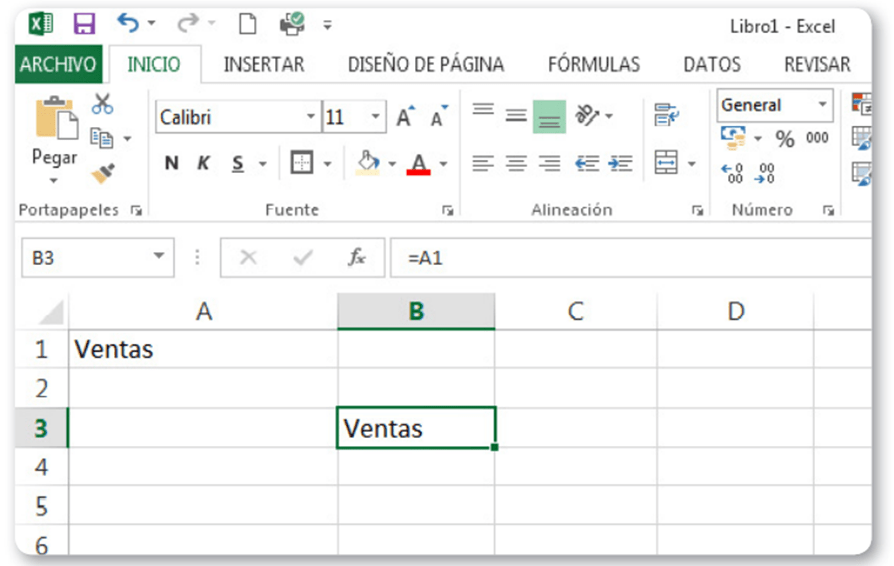Click the insert function fx icon

point(357,258)
